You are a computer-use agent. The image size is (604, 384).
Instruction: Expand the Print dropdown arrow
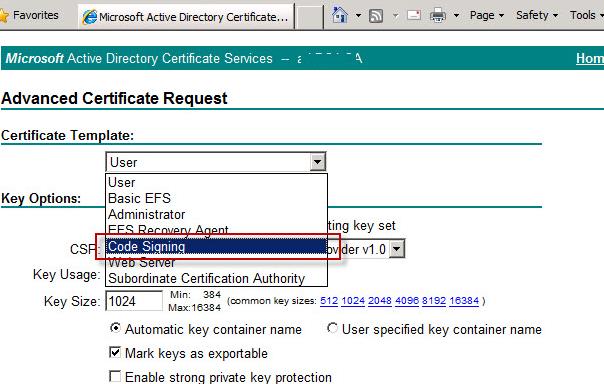point(456,16)
